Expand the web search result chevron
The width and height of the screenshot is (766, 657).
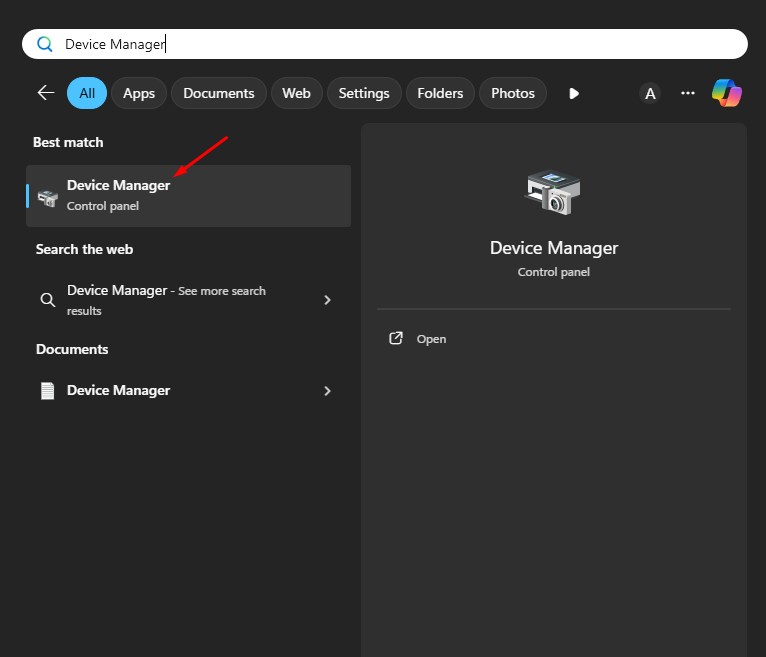click(x=327, y=300)
